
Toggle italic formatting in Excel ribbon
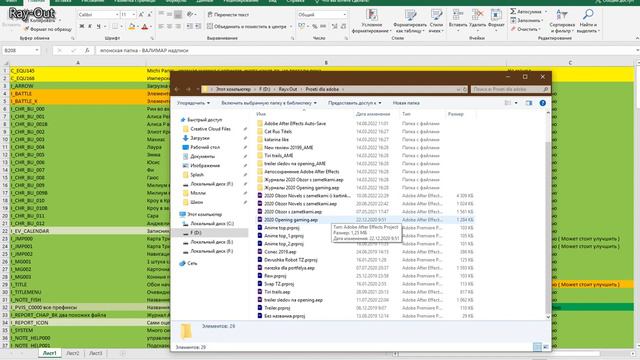pos(90,27)
